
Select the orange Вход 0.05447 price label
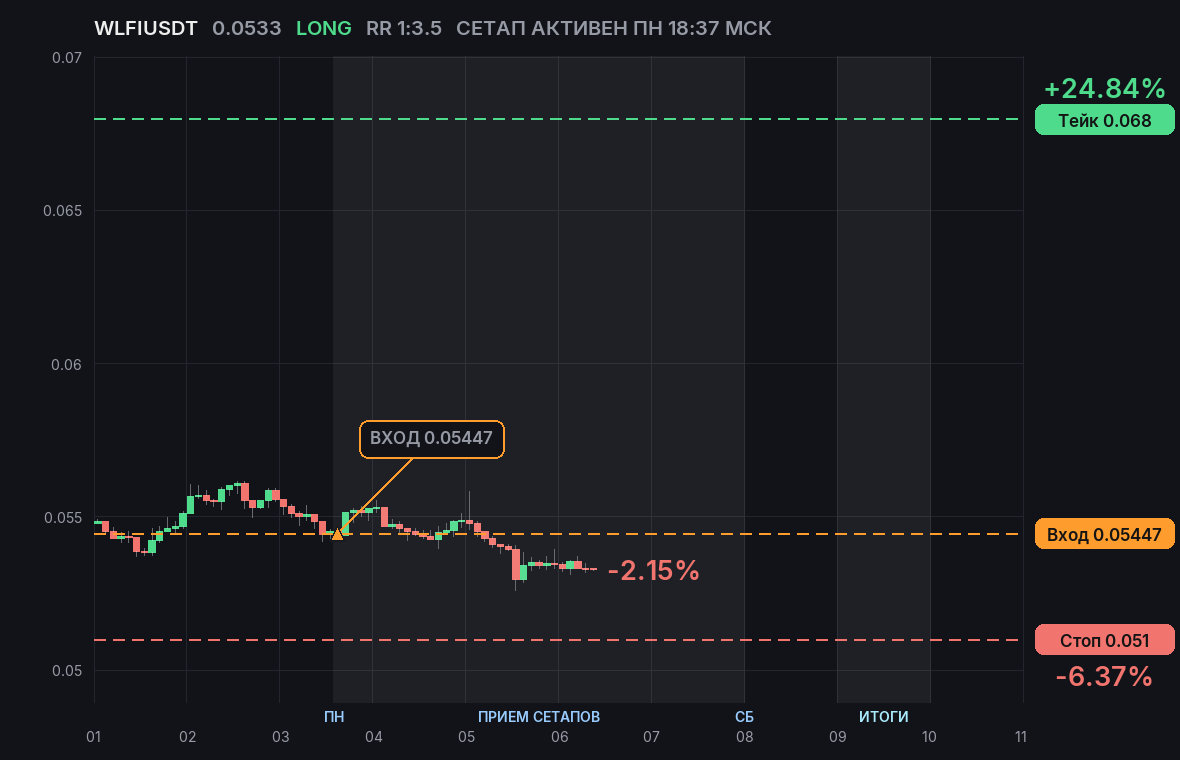click(x=1105, y=534)
